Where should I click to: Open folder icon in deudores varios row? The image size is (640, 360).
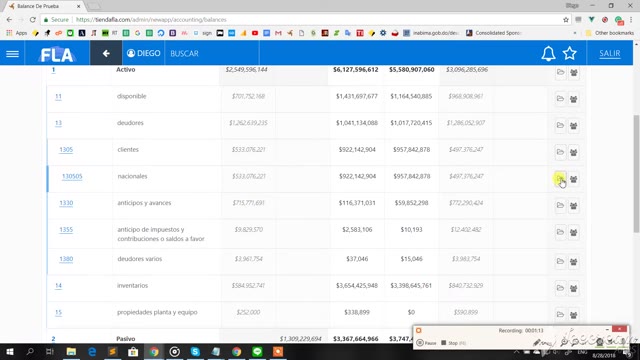[x=560, y=261]
